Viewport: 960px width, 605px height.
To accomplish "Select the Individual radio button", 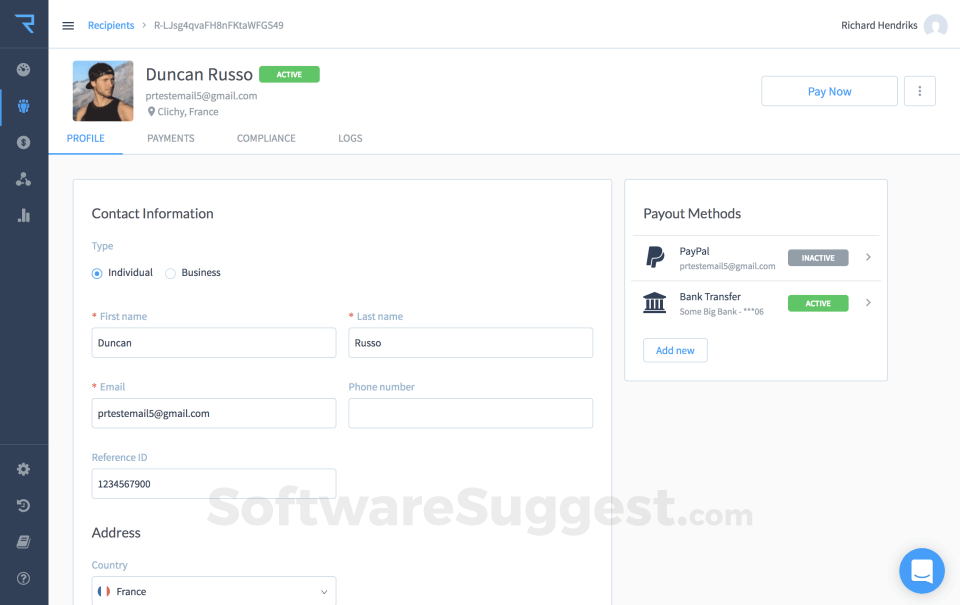I will tap(97, 273).
